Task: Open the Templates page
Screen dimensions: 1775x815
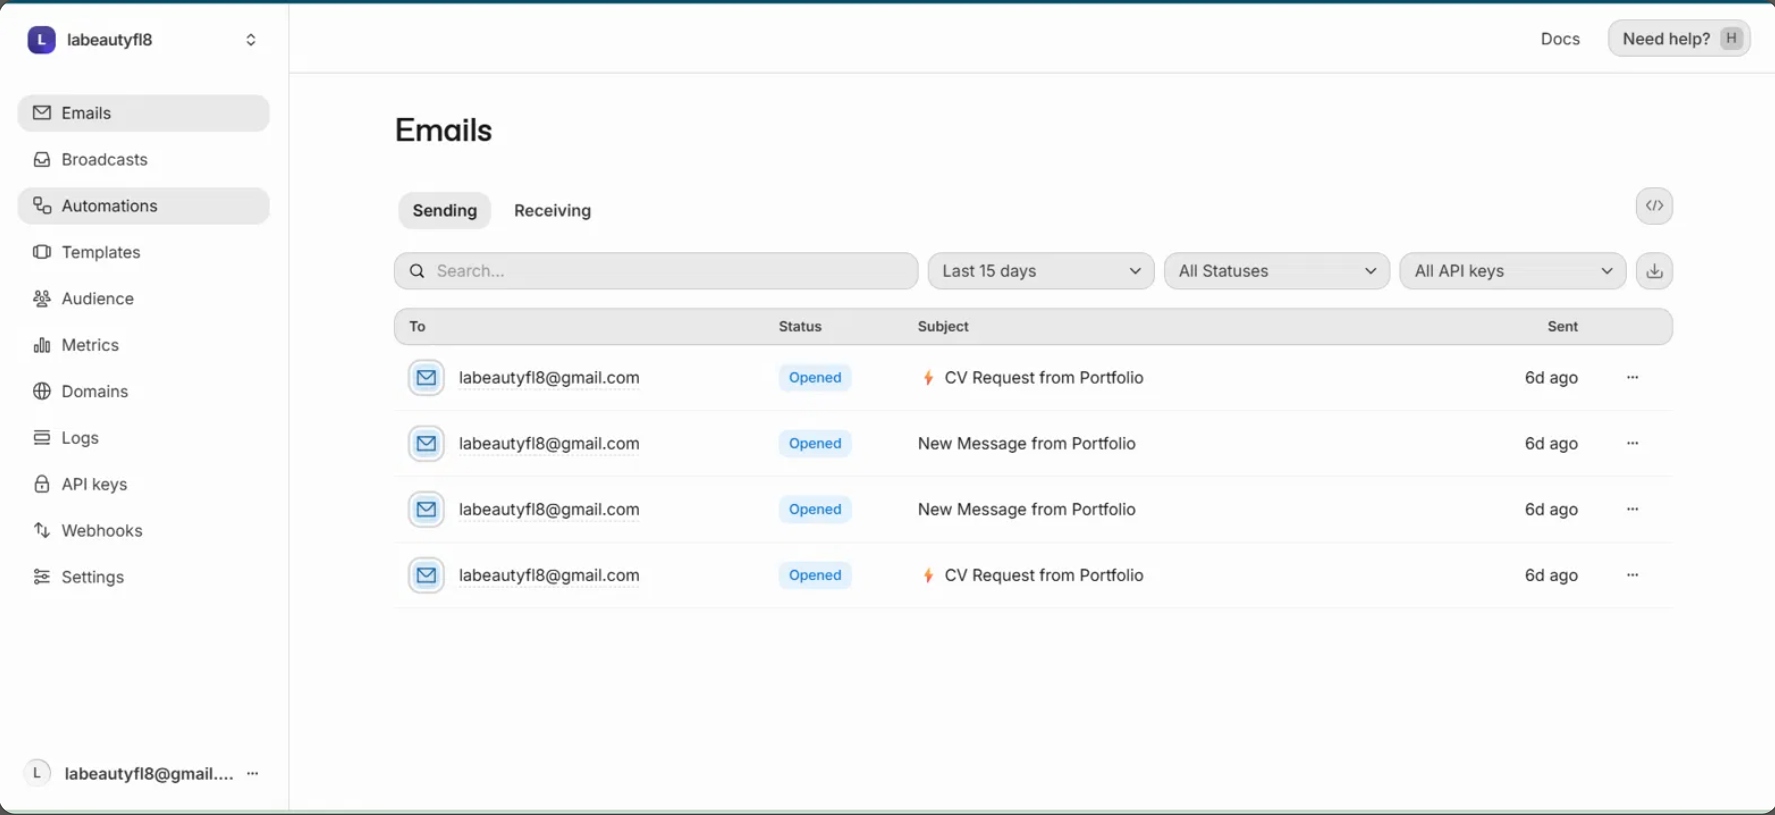Action: point(143,252)
